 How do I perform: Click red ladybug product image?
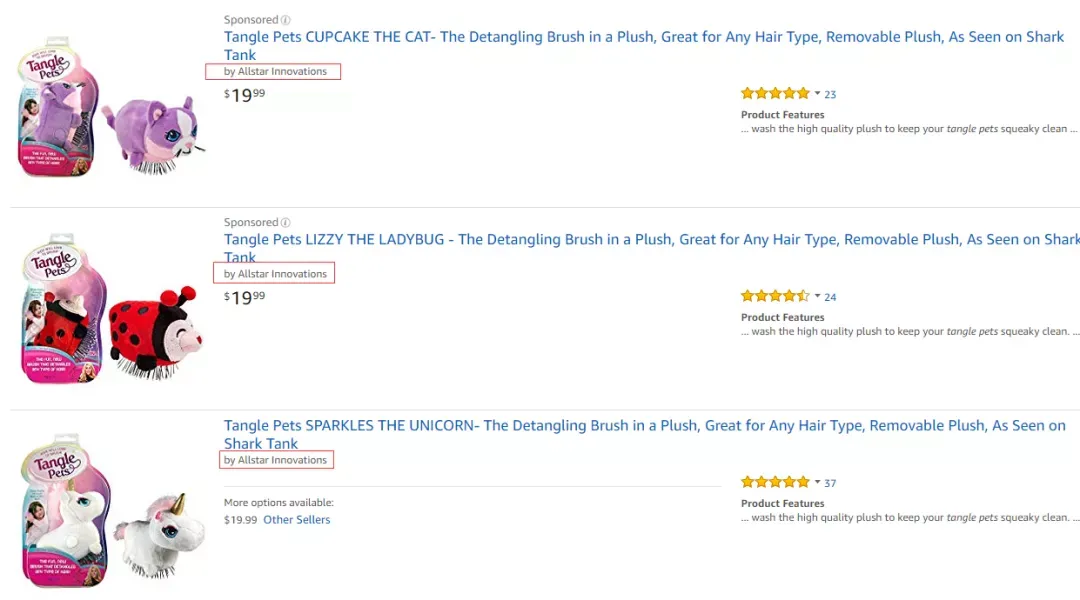pyautogui.click(x=110, y=308)
